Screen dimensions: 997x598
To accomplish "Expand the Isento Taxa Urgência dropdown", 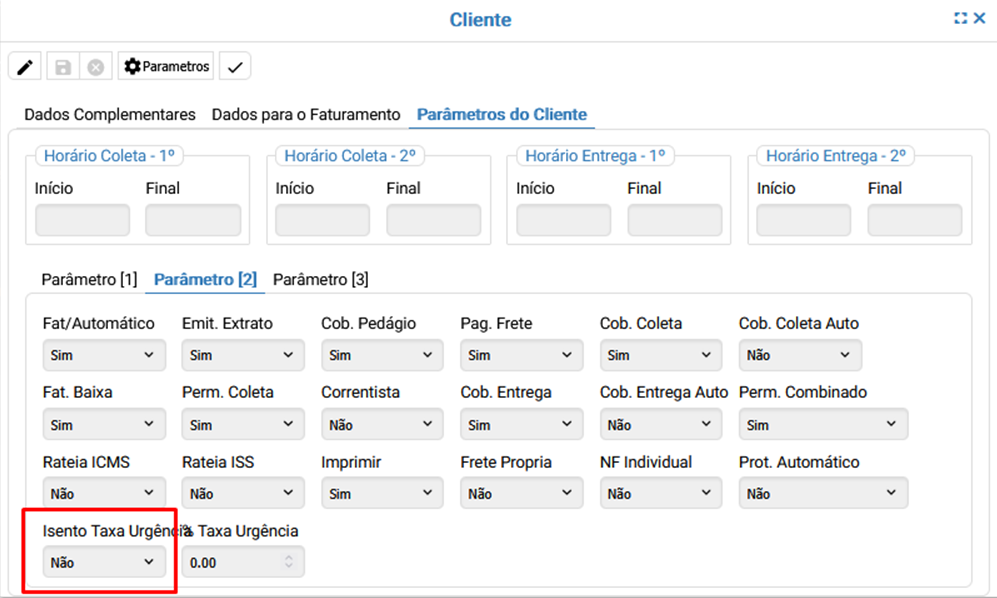I will click(x=104, y=563).
